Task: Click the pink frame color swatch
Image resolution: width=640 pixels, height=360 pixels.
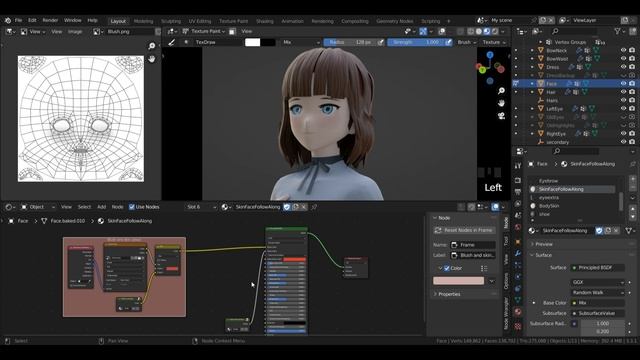Action: pos(458,281)
